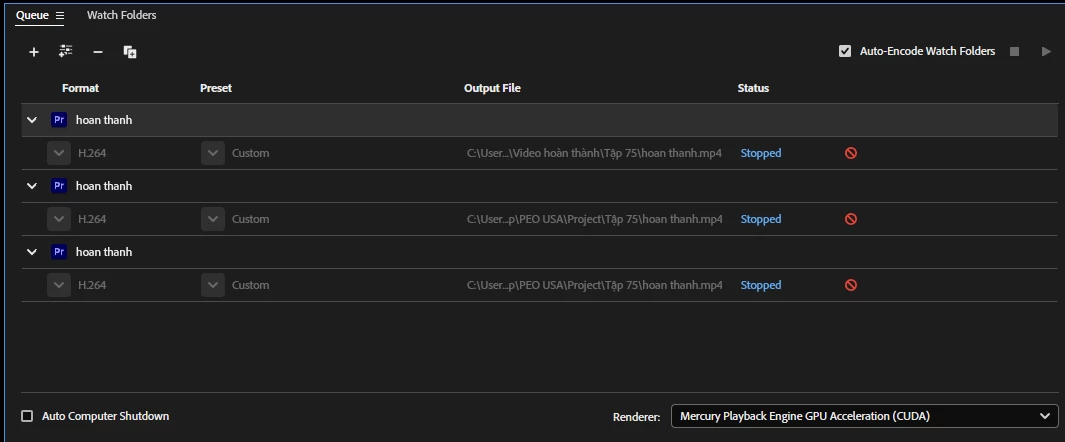Click the red stopped icon in third job
The image size is (1065, 442).
pyautogui.click(x=850, y=285)
